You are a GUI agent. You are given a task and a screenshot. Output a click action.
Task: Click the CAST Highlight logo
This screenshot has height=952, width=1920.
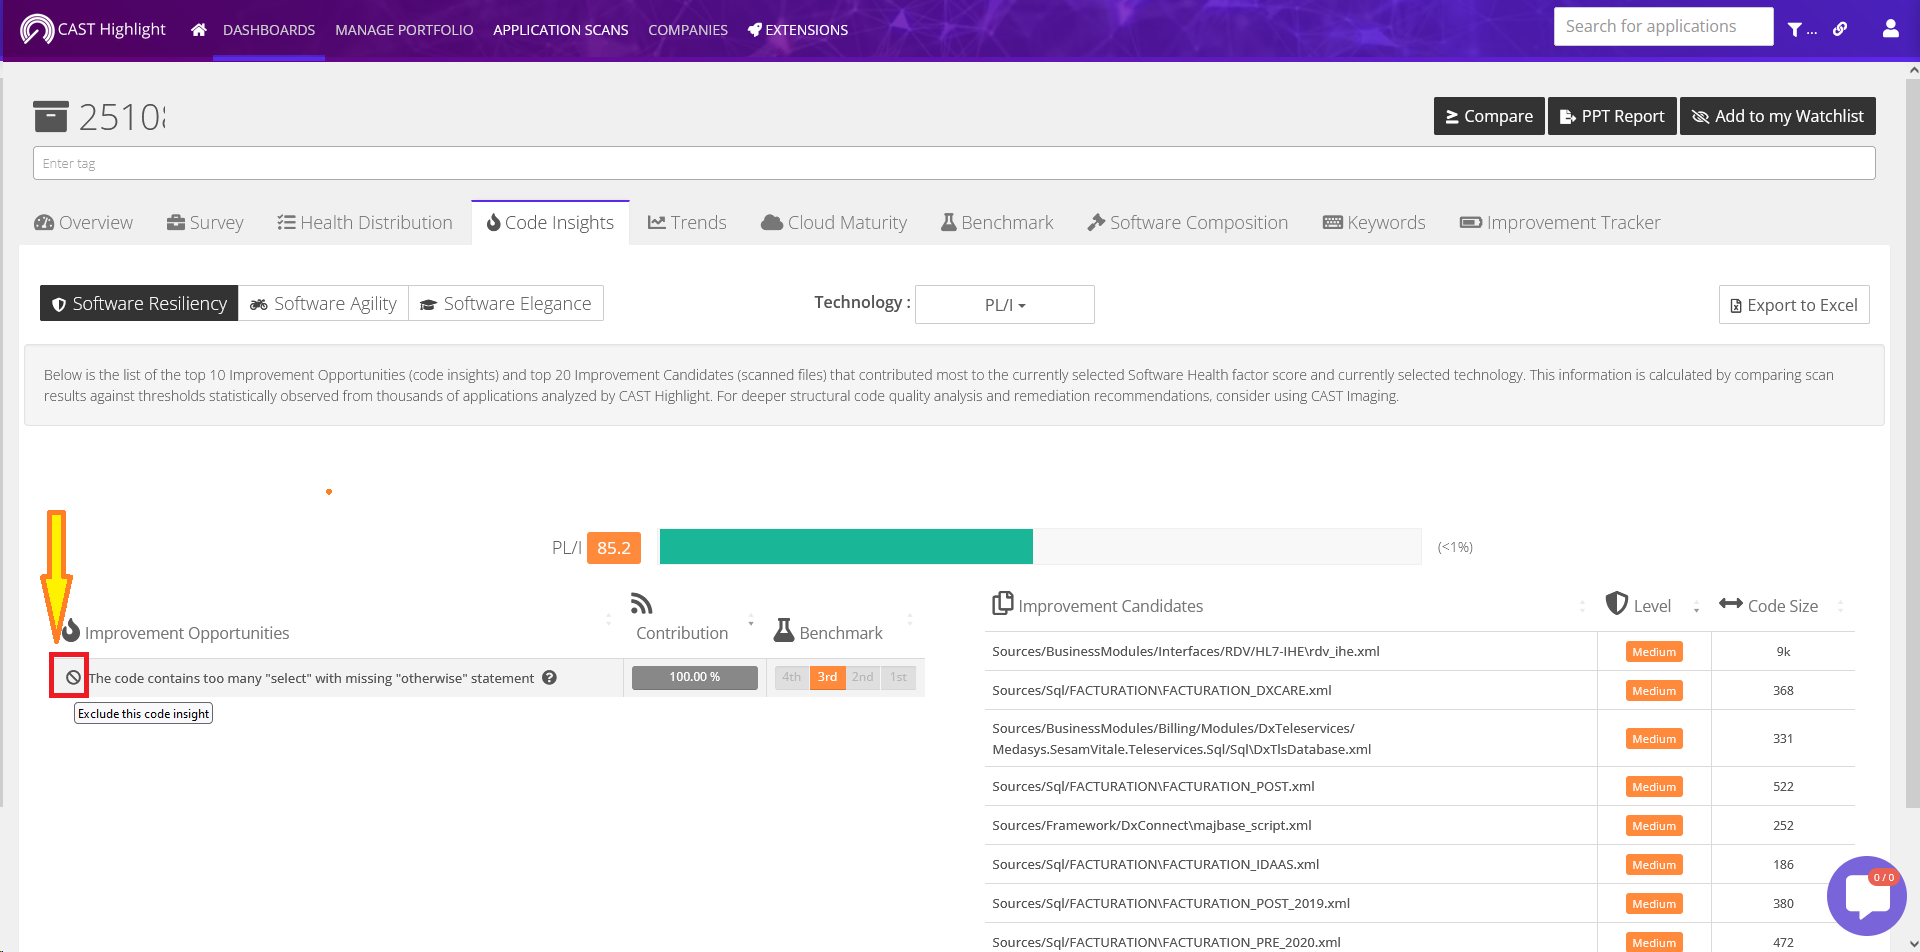pyautogui.click(x=92, y=29)
